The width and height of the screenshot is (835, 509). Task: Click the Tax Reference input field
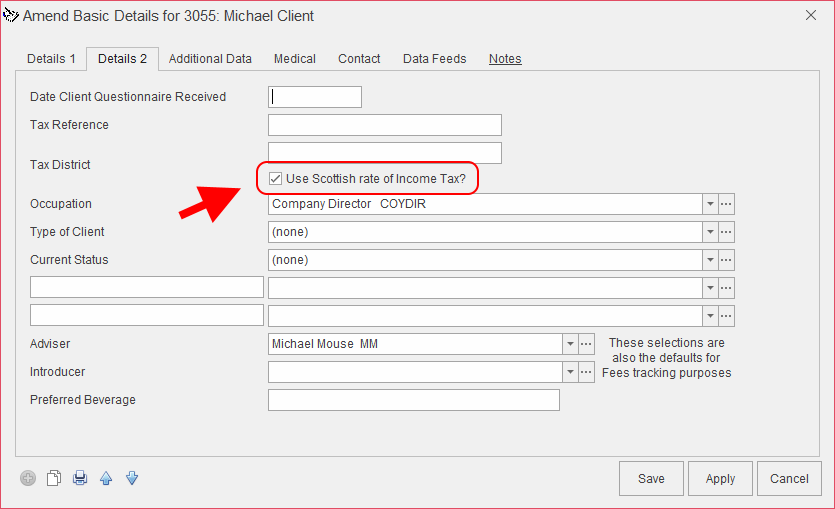click(385, 125)
